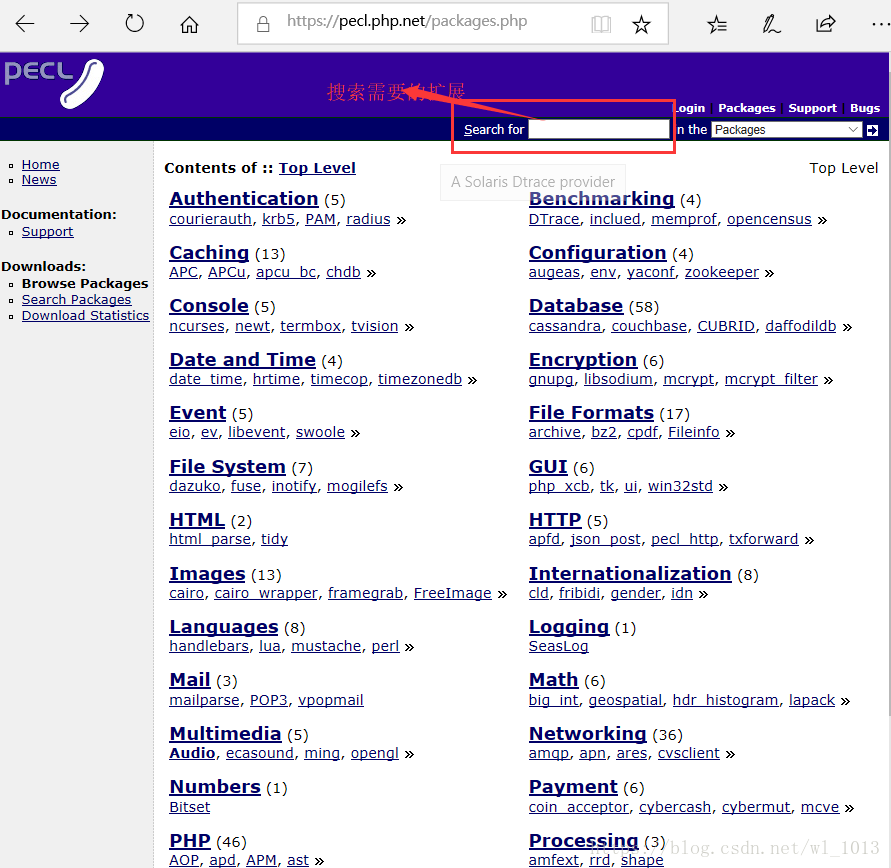The image size is (891, 868).
Task: Click the PECL logo
Action: pyautogui.click(x=55, y=84)
